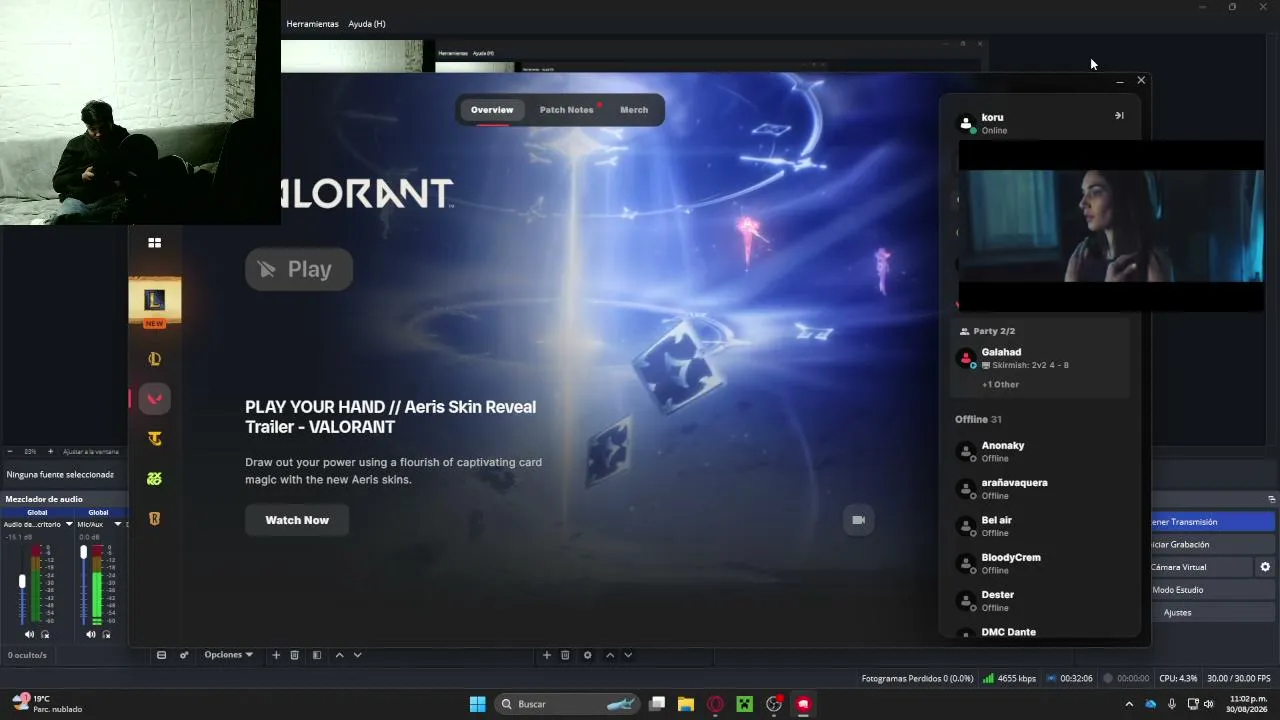This screenshot has width=1280, height=720.
Task: Click 'Ajustar a la ventana' zoom option
Action: tap(91, 452)
